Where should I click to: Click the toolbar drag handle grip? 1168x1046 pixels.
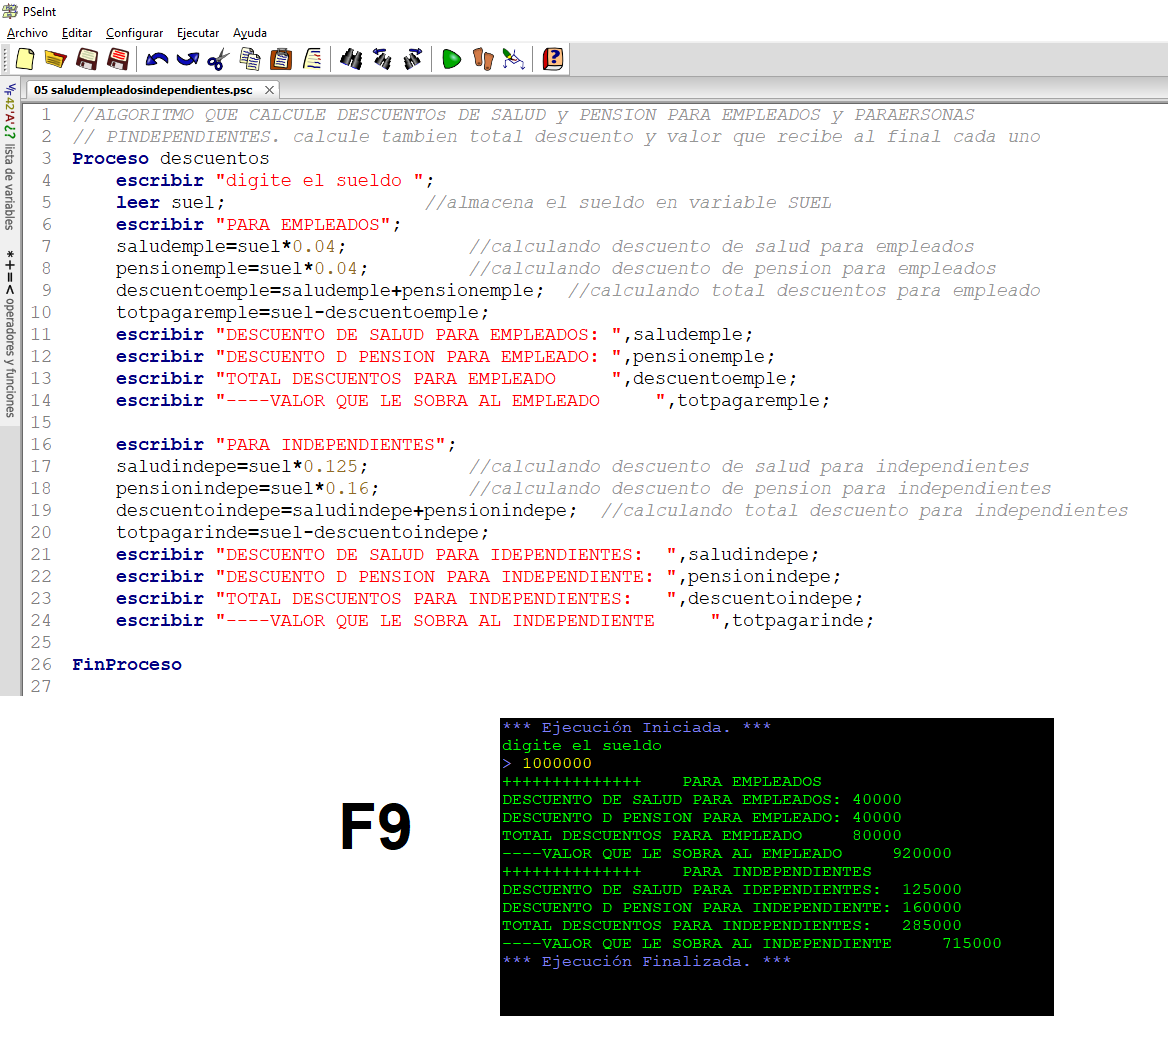click(6, 59)
